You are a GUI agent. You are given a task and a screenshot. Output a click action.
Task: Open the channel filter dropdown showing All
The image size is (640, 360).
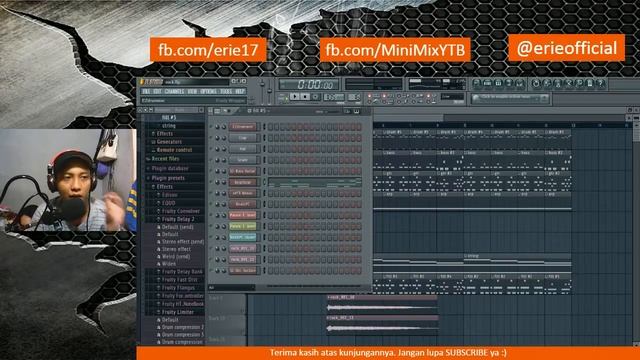tap(231, 288)
